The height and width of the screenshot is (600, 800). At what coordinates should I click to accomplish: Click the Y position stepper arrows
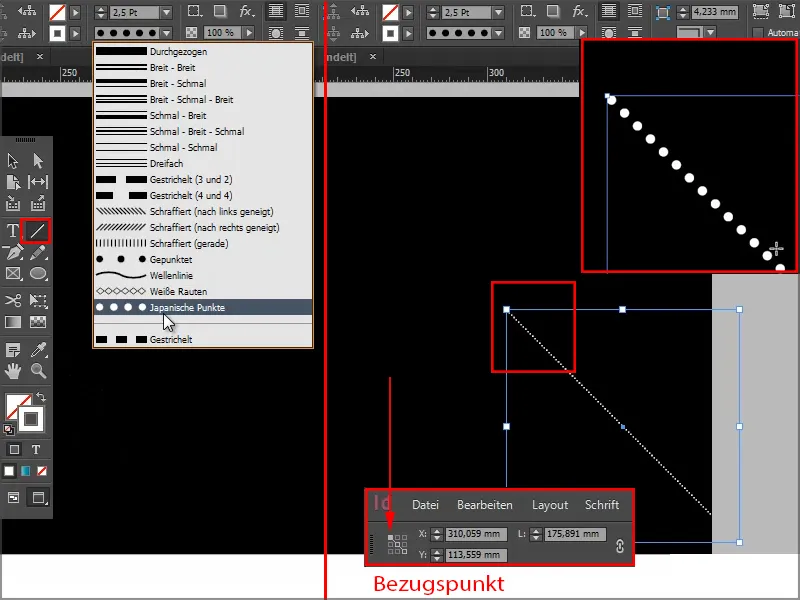437,555
